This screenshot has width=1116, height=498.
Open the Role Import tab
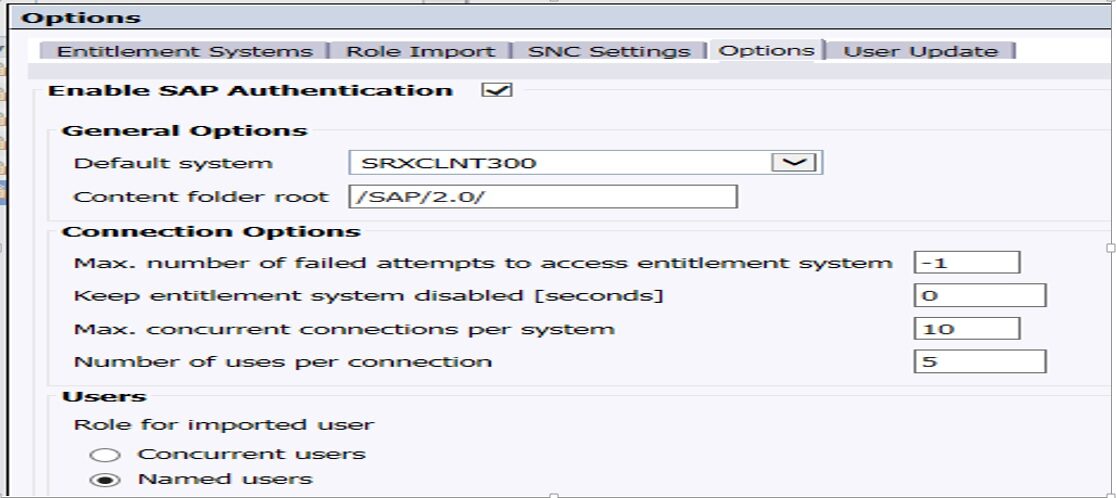point(420,51)
